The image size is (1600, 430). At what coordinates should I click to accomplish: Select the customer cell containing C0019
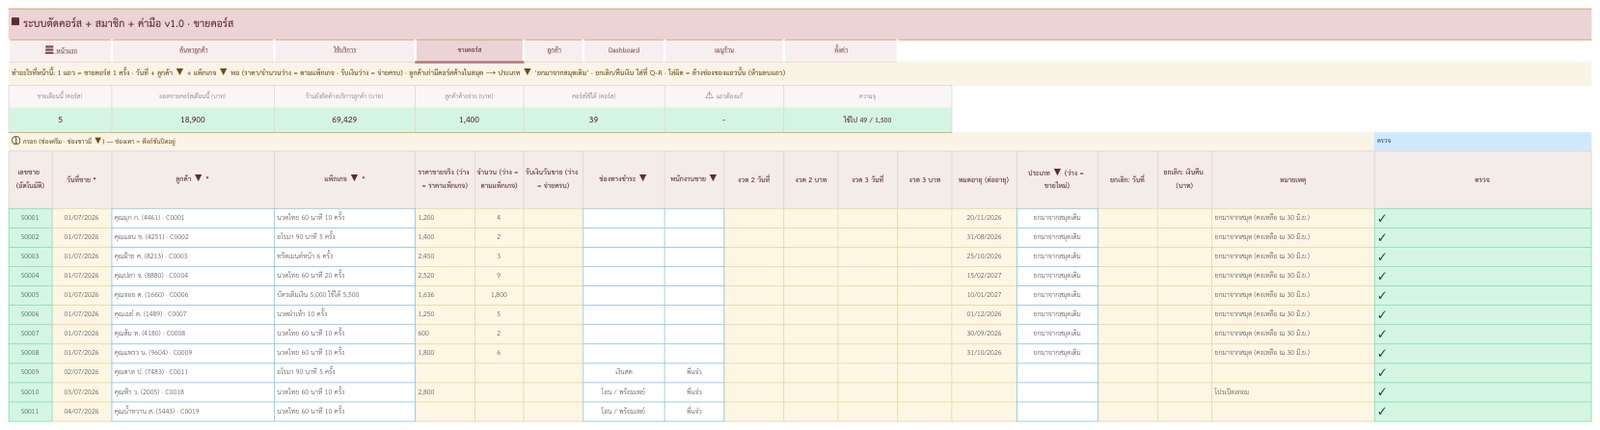coord(193,410)
